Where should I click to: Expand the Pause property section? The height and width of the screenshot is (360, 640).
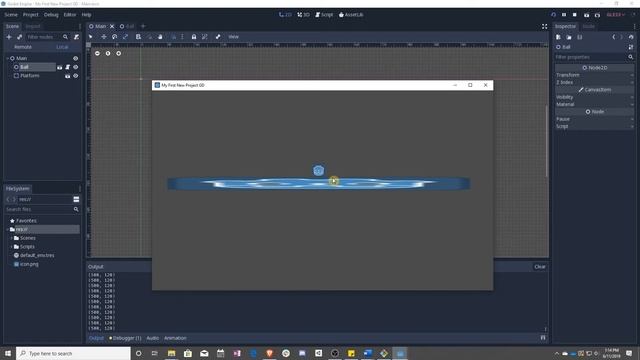(x=595, y=119)
